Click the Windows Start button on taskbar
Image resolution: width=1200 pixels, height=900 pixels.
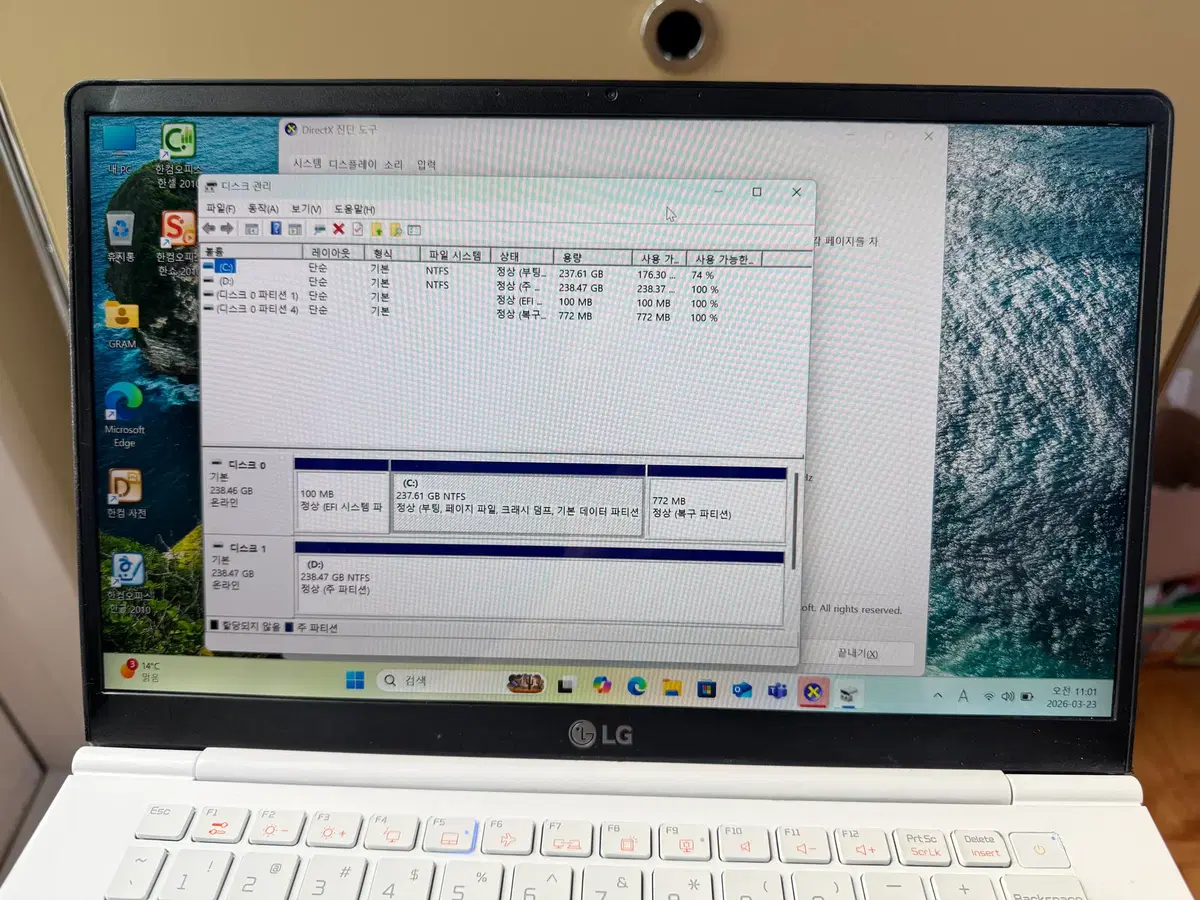coord(355,681)
